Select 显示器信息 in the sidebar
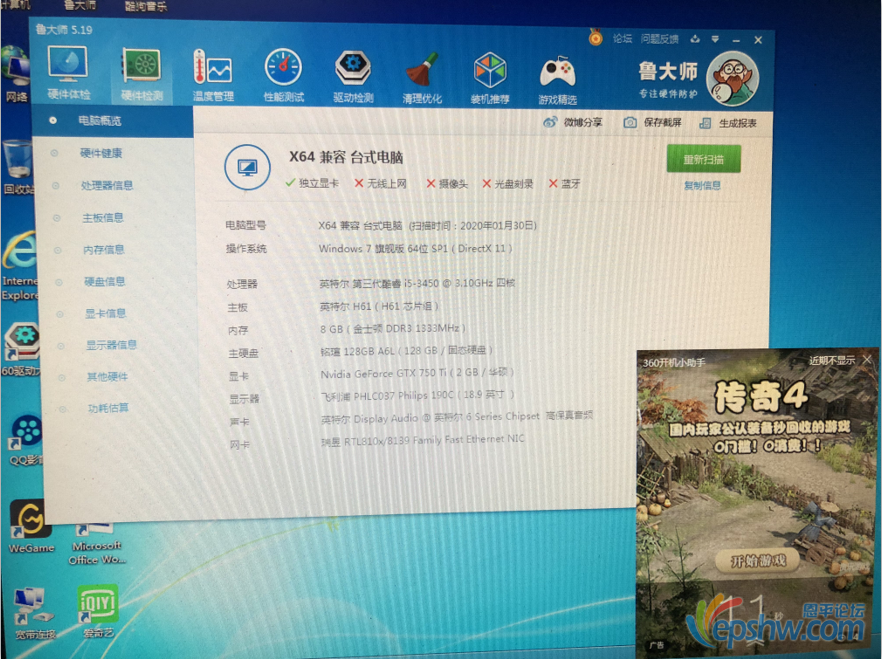882x659 pixels. click(x=111, y=345)
